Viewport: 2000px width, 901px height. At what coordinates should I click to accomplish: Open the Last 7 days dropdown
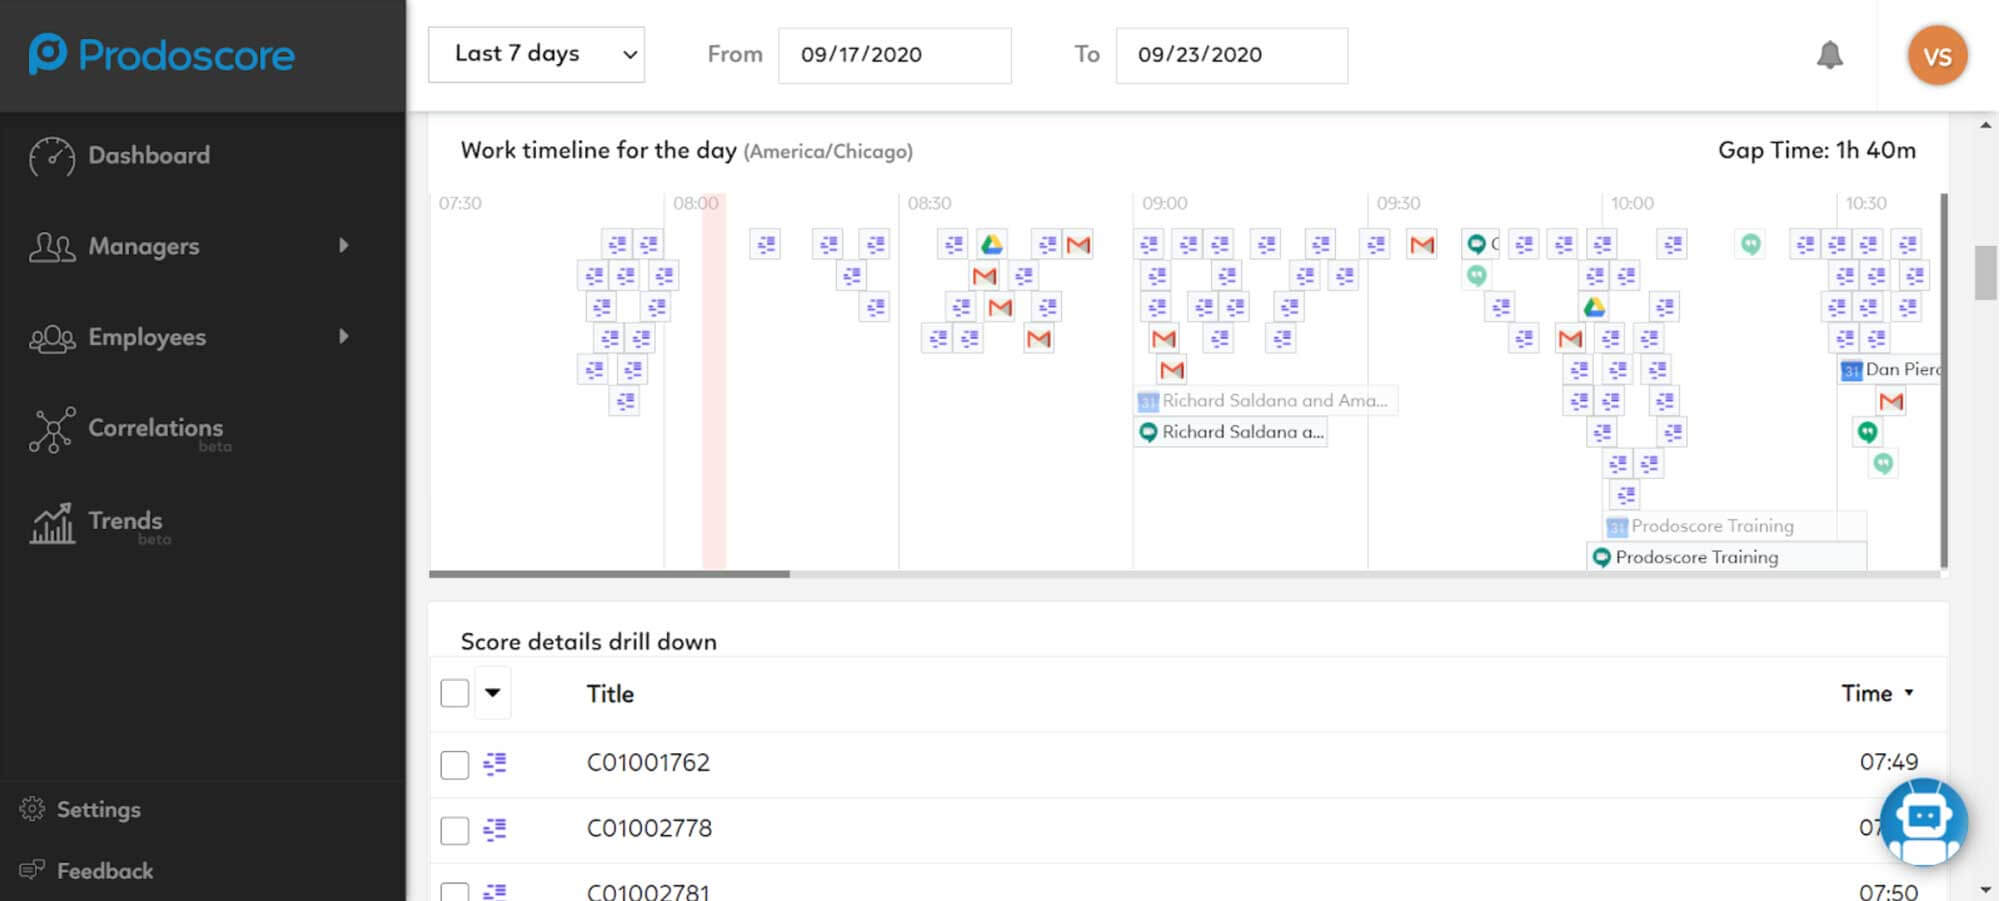coord(536,54)
